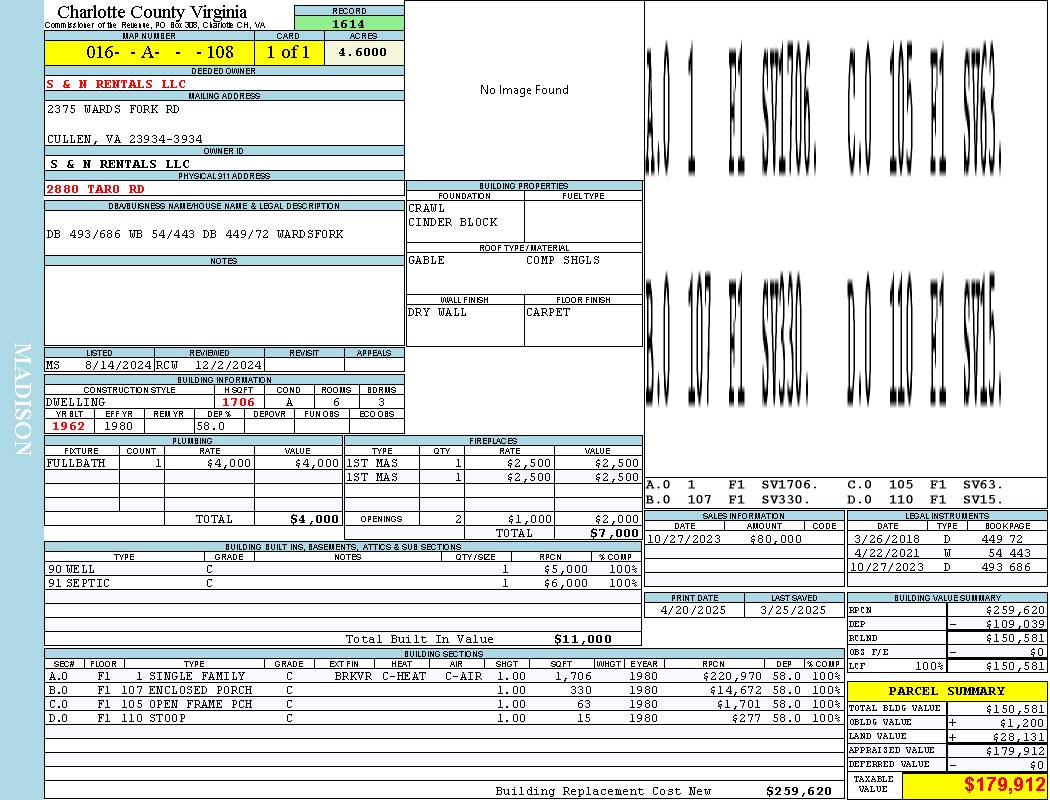This screenshot has width=1050, height=800.
Task: Click mailing address 2375 WARDS FORK RD
Action: pos(113,109)
